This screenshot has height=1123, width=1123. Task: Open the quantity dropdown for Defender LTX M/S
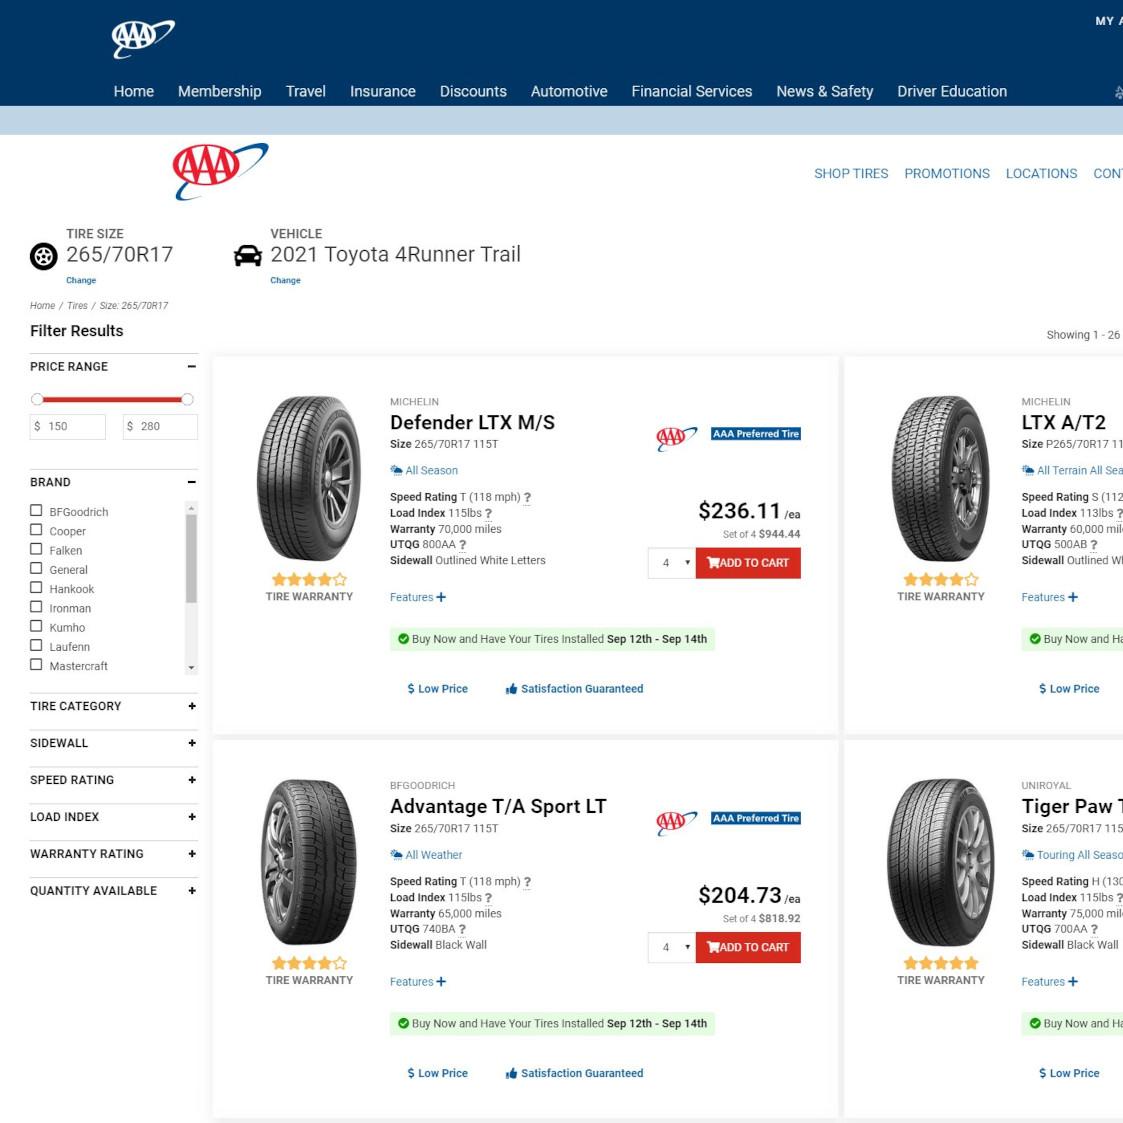click(x=671, y=563)
